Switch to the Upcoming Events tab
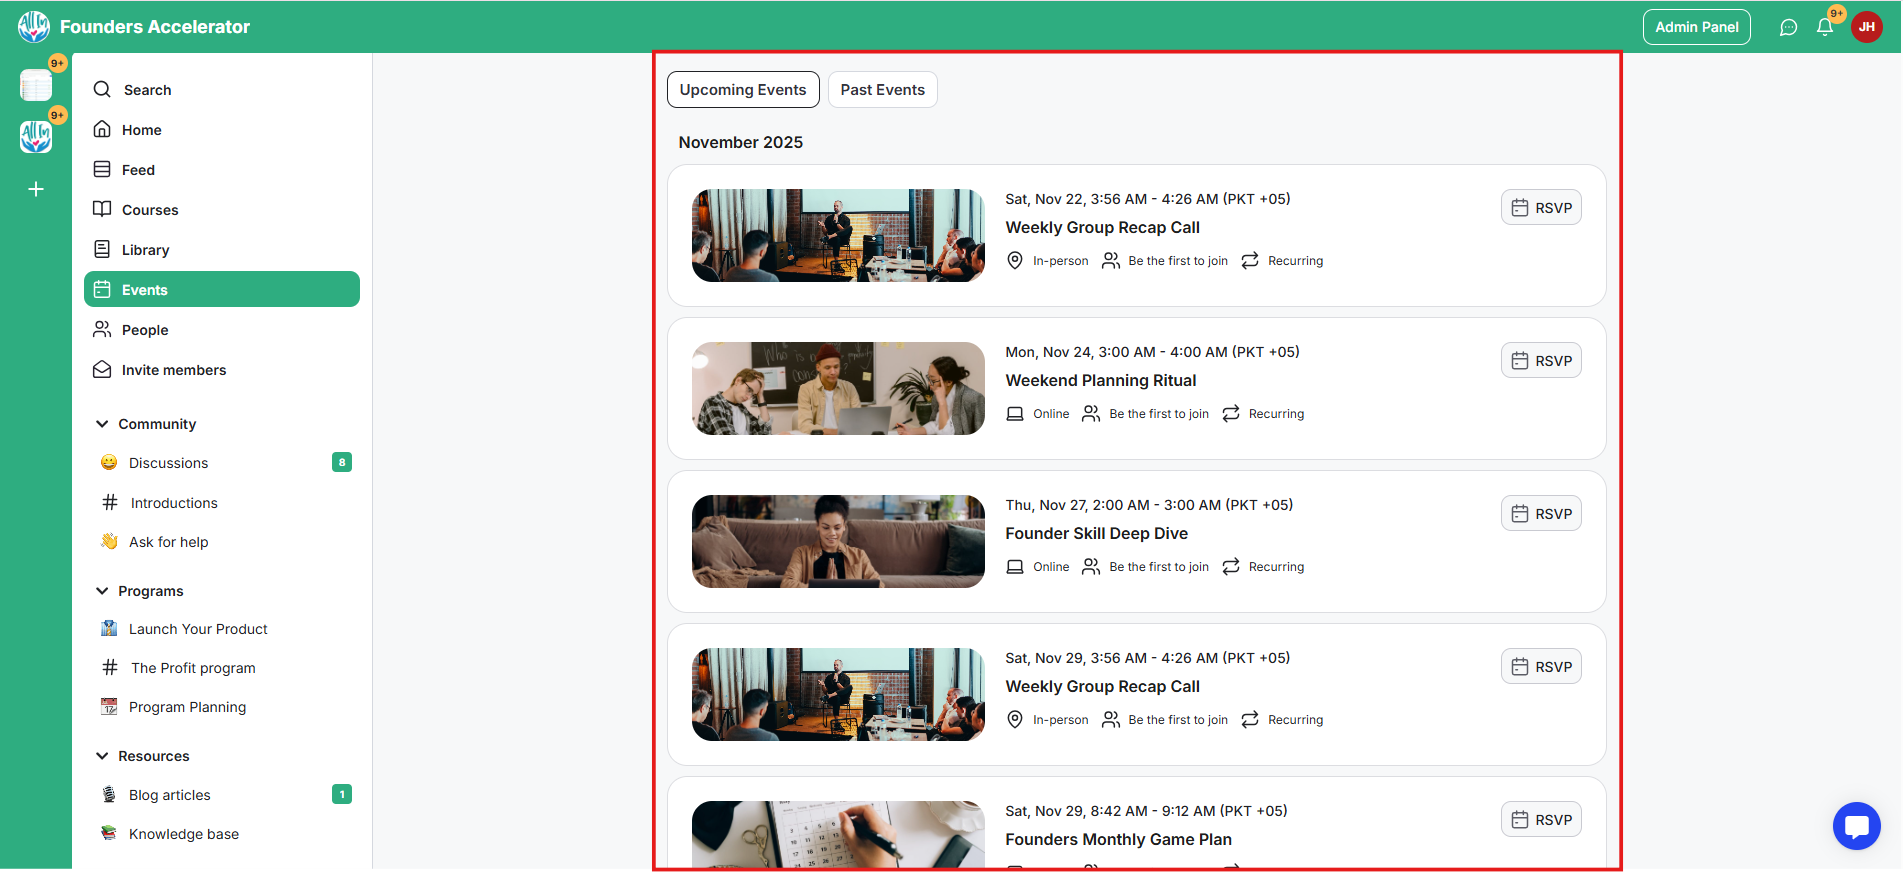This screenshot has height=872, width=1903. tap(743, 89)
